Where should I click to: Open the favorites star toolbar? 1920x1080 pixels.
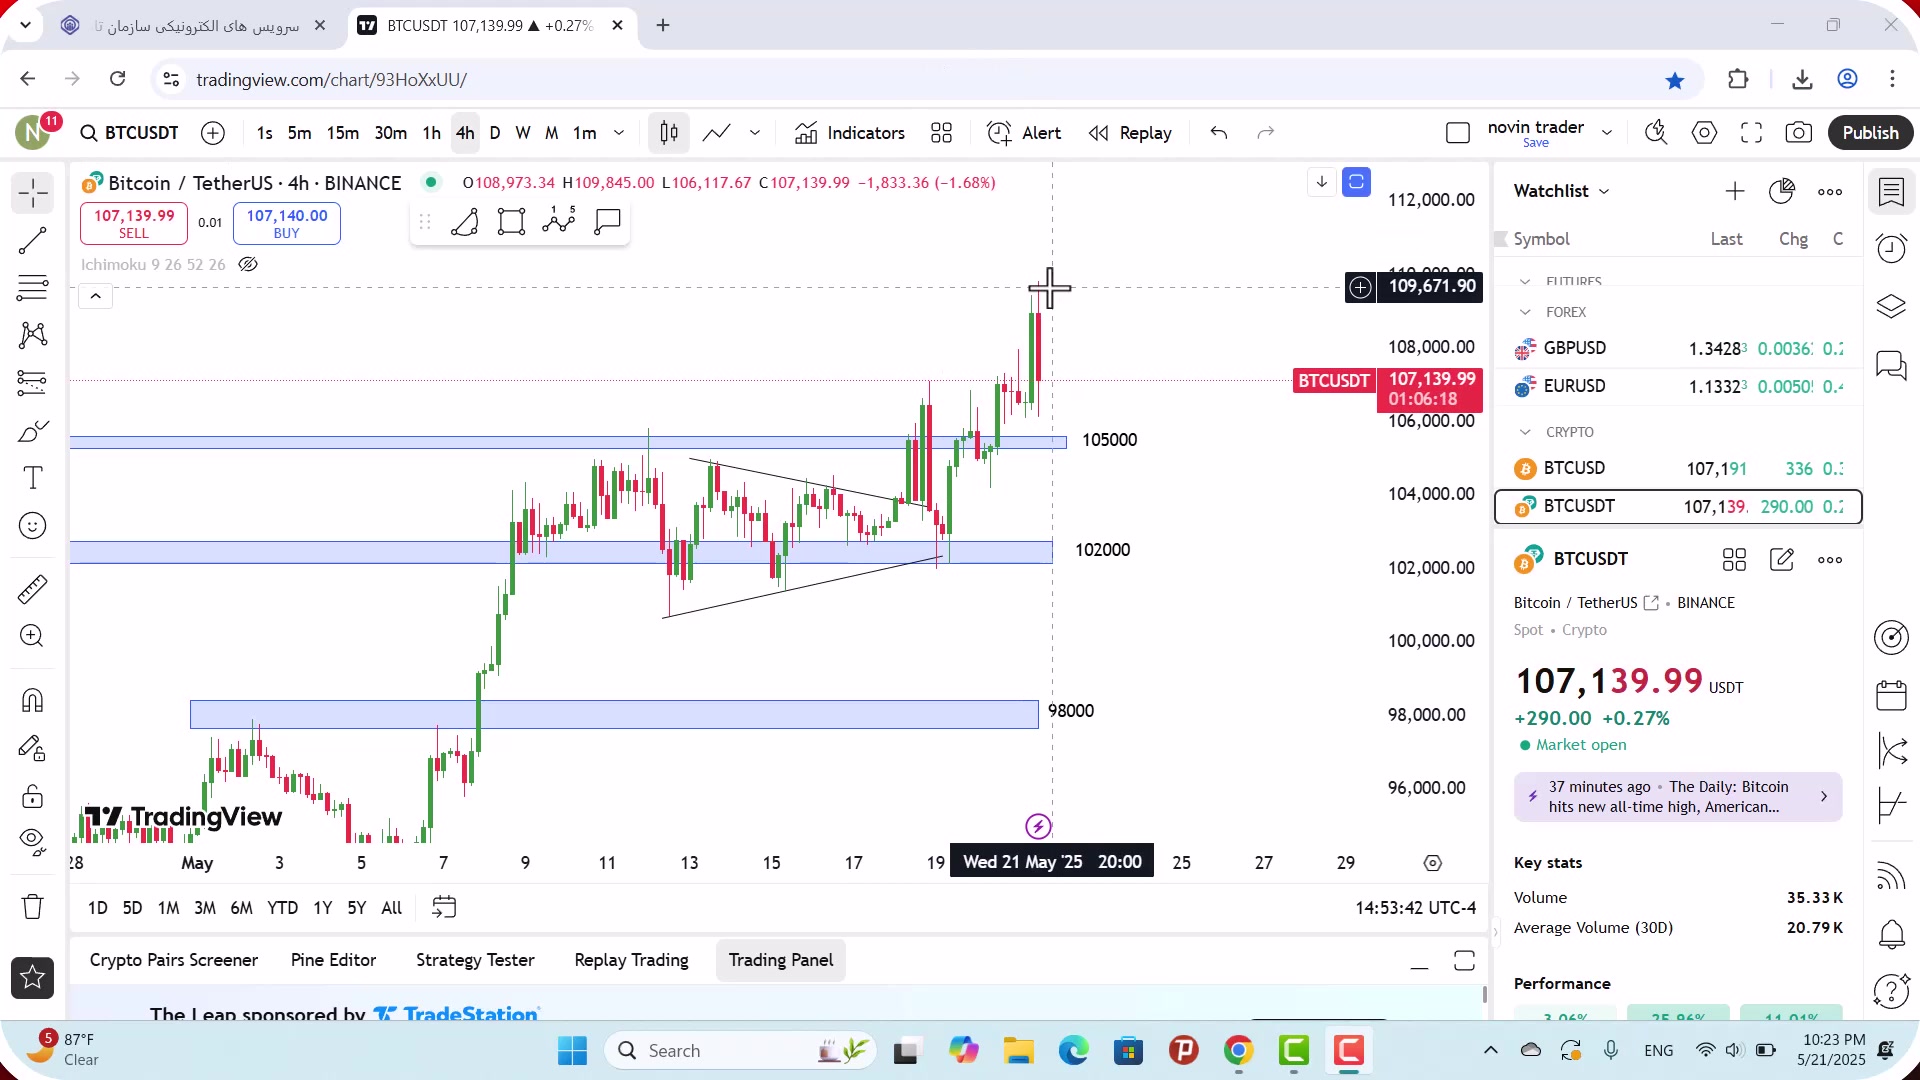click(x=33, y=978)
